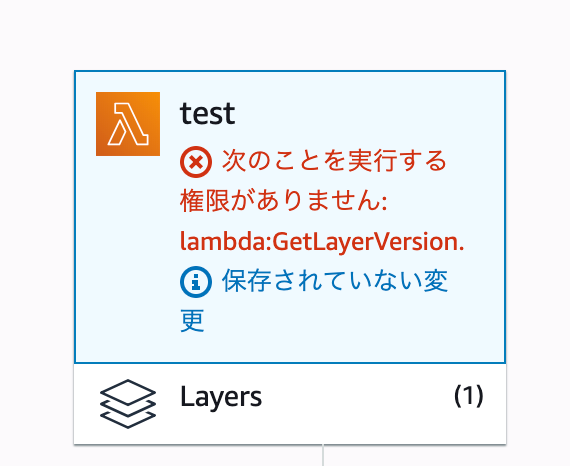Click the blue info circle icon
Image resolution: width=570 pixels, height=466 pixels.
coord(196,282)
